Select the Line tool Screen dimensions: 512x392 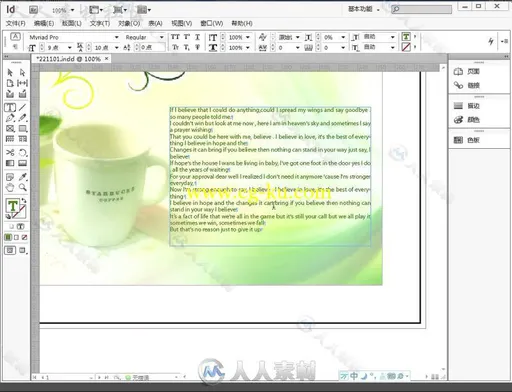(x=22, y=107)
